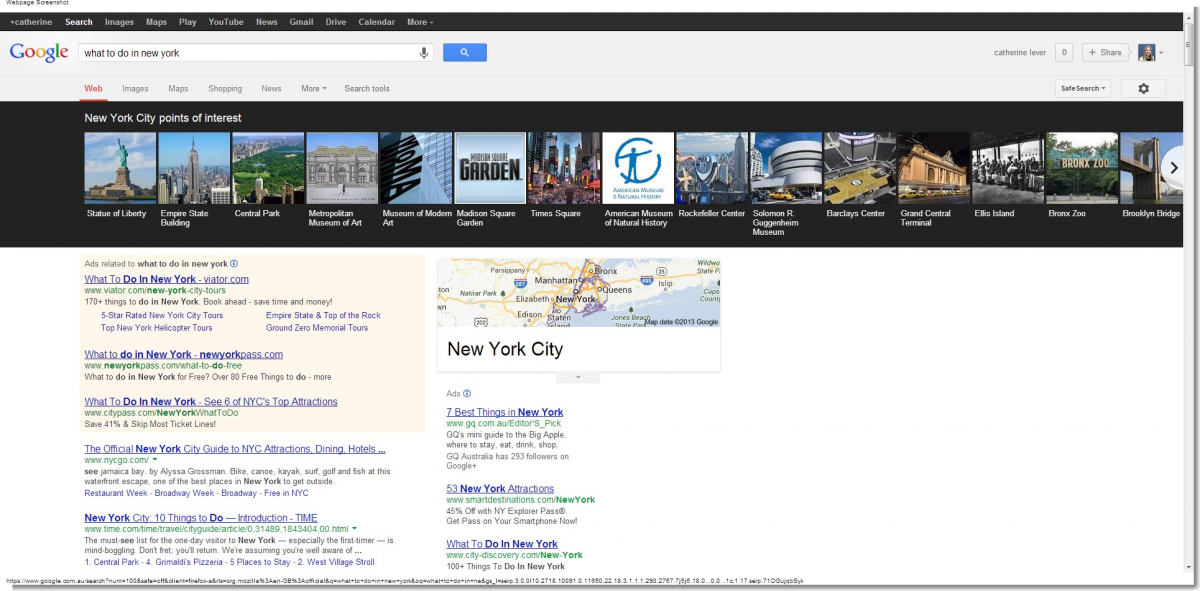Go to Drive in the black navigation bar
Viewport: 1200px width, 591px height.
pos(336,22)
